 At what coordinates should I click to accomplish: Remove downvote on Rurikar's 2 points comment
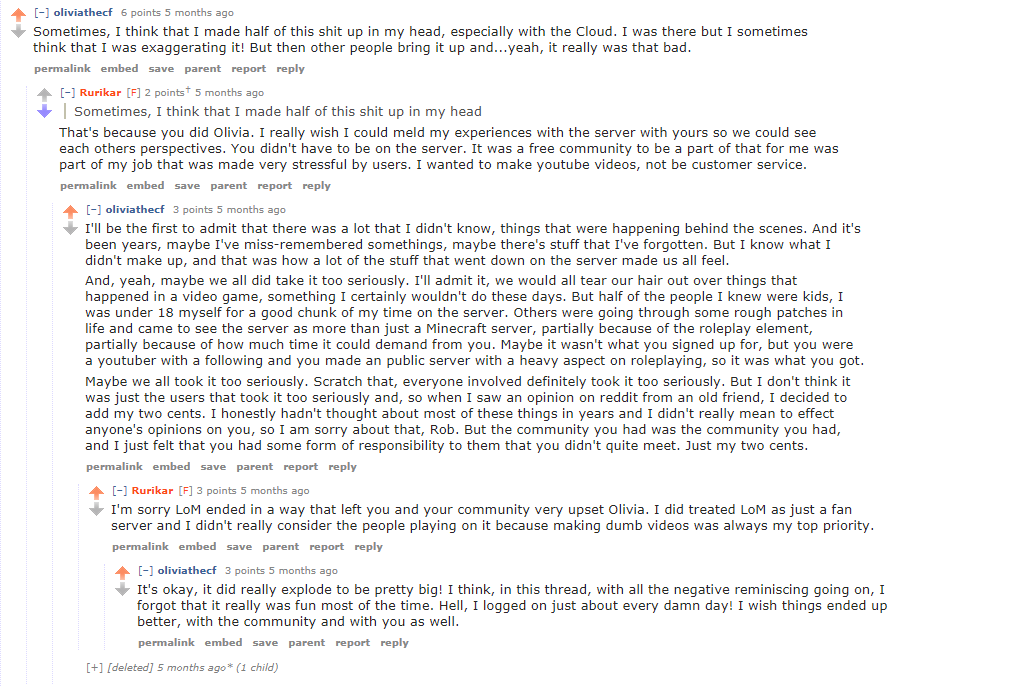click(44, 111)
